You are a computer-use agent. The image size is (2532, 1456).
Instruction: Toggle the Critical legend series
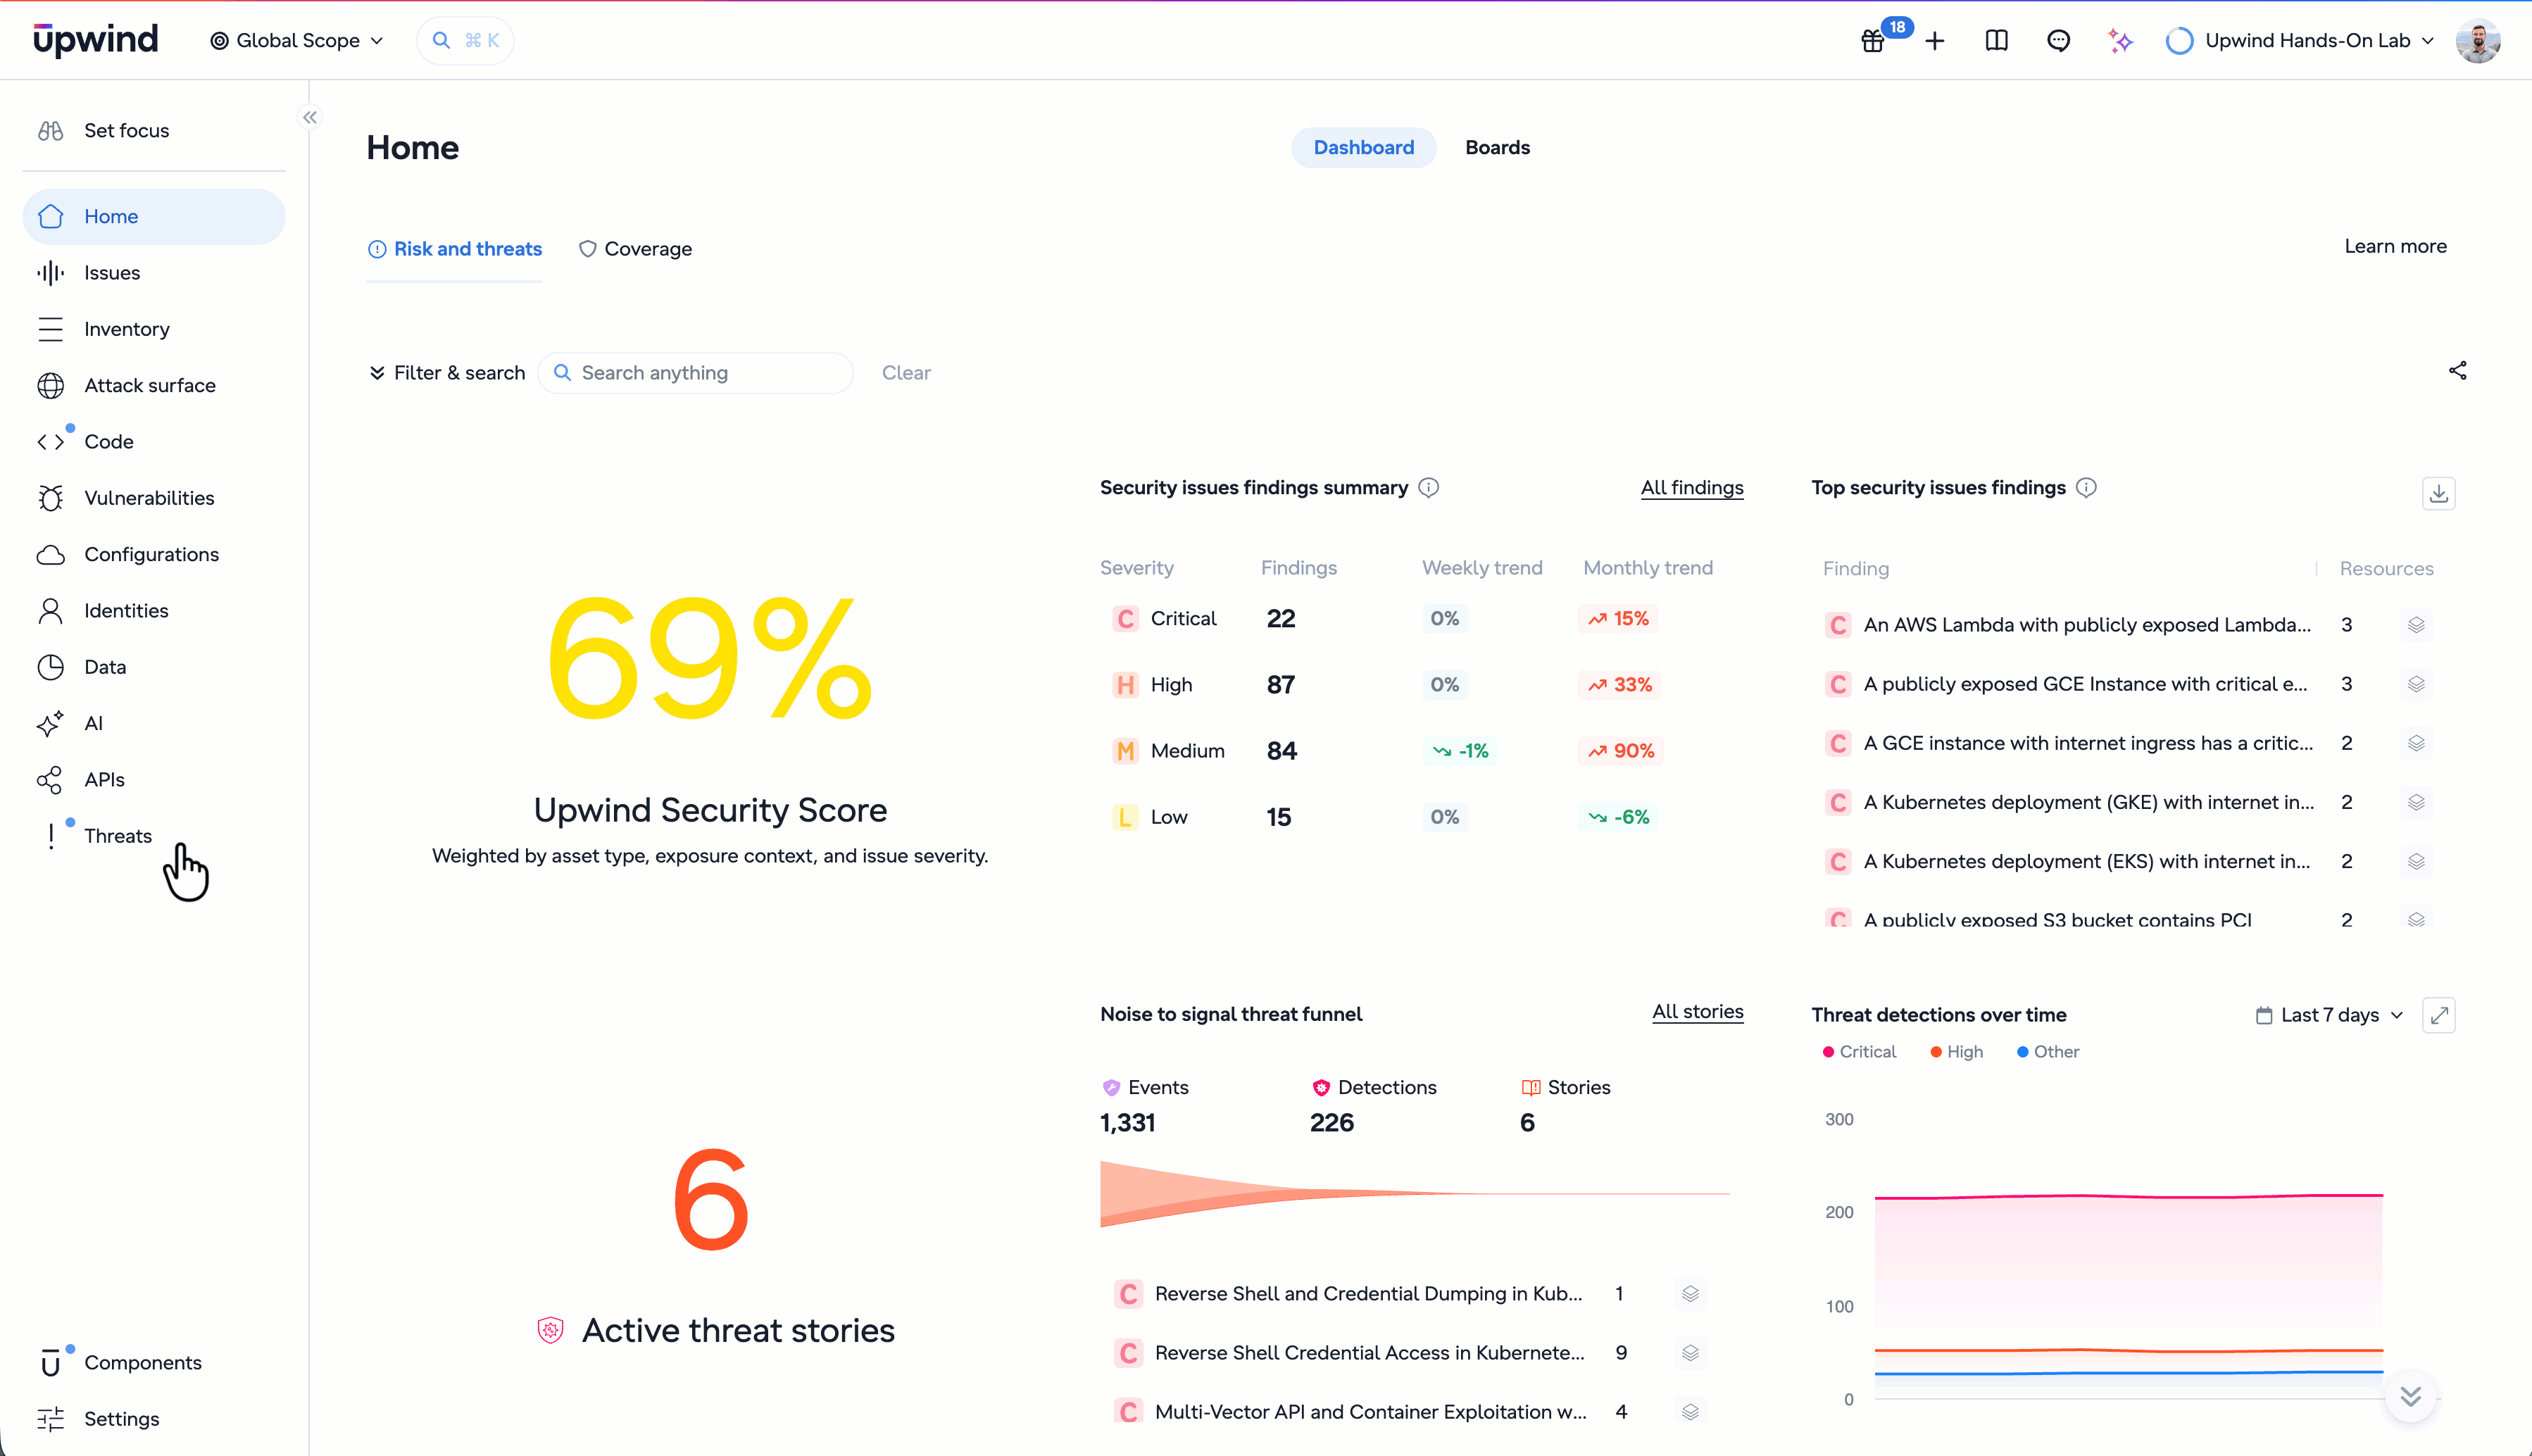[x=1859, y=1052]
